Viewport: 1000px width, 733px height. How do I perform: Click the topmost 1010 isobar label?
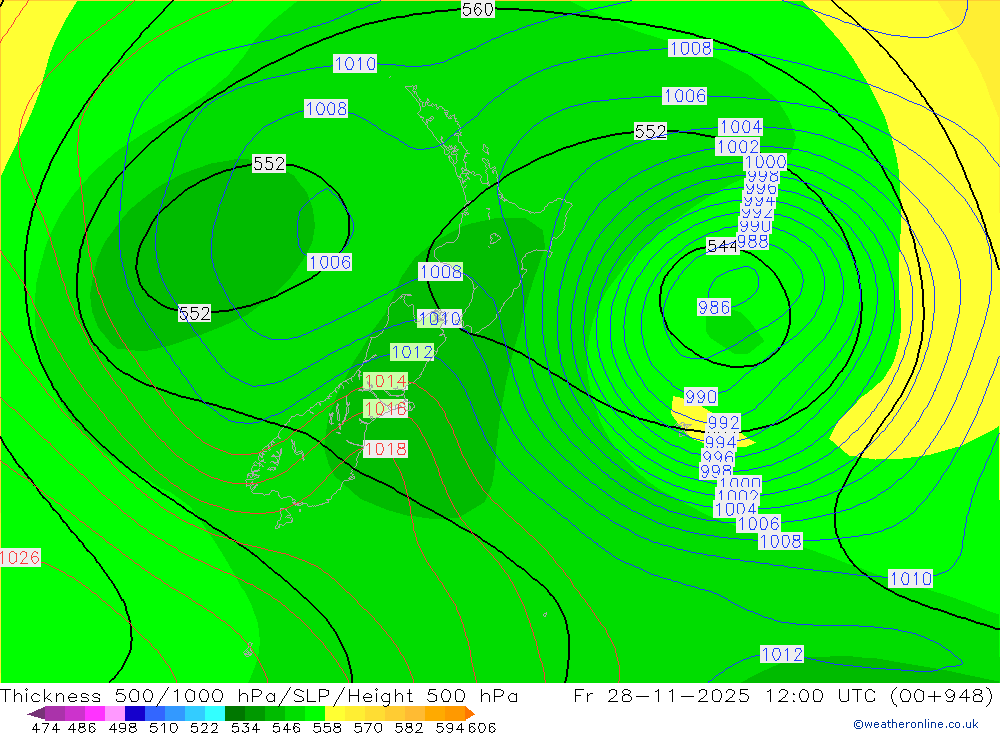(355, 64)
